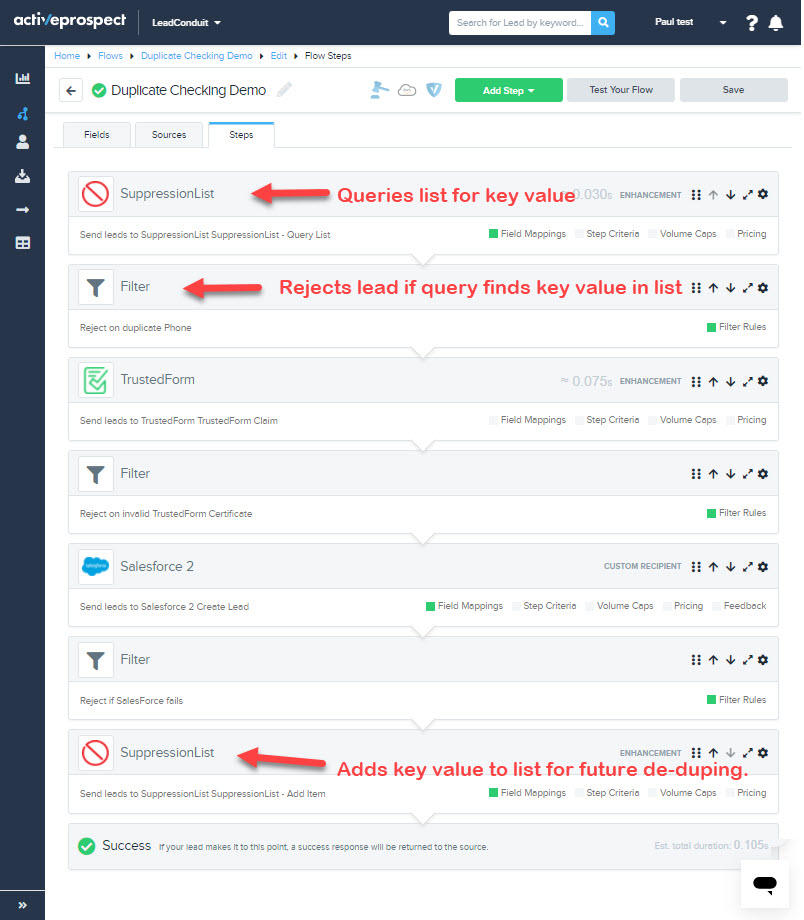This screenshot has height=920, width=804.
Task: Open the Edit breadcrumb link
Action: click(x=279, y=56)
